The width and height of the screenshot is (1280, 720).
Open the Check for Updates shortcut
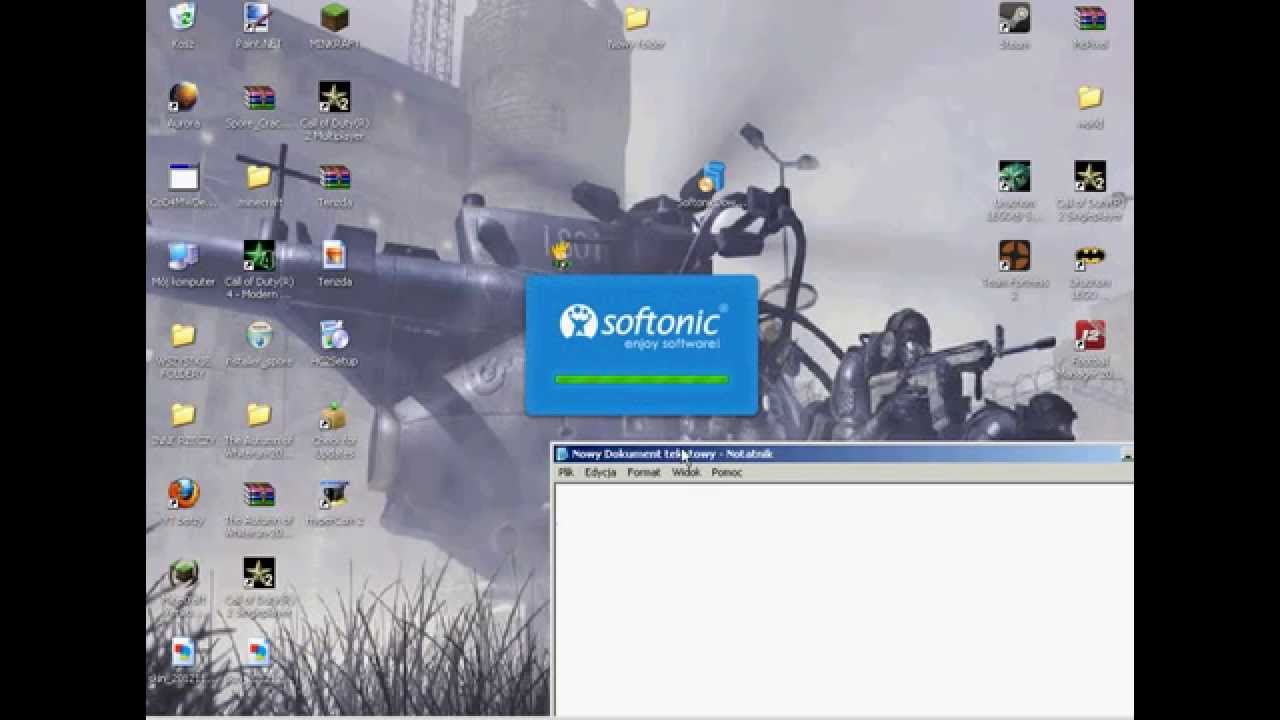(x=334, y=416)
